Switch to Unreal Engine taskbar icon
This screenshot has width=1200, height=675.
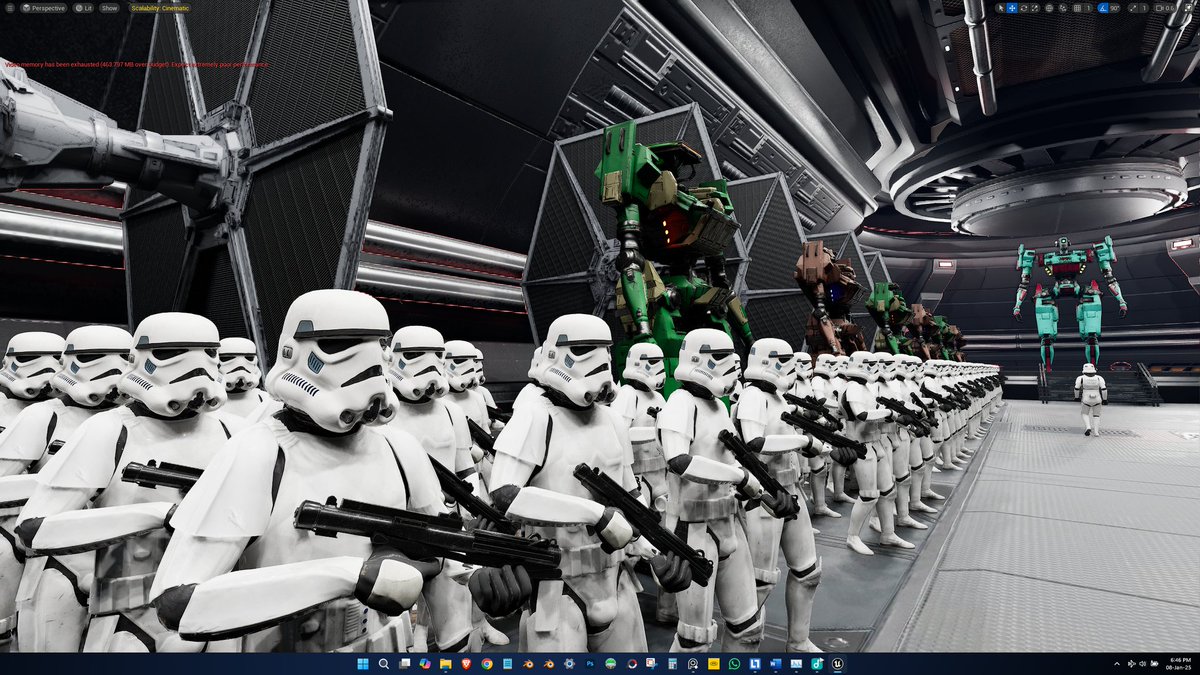coord(837,664)
